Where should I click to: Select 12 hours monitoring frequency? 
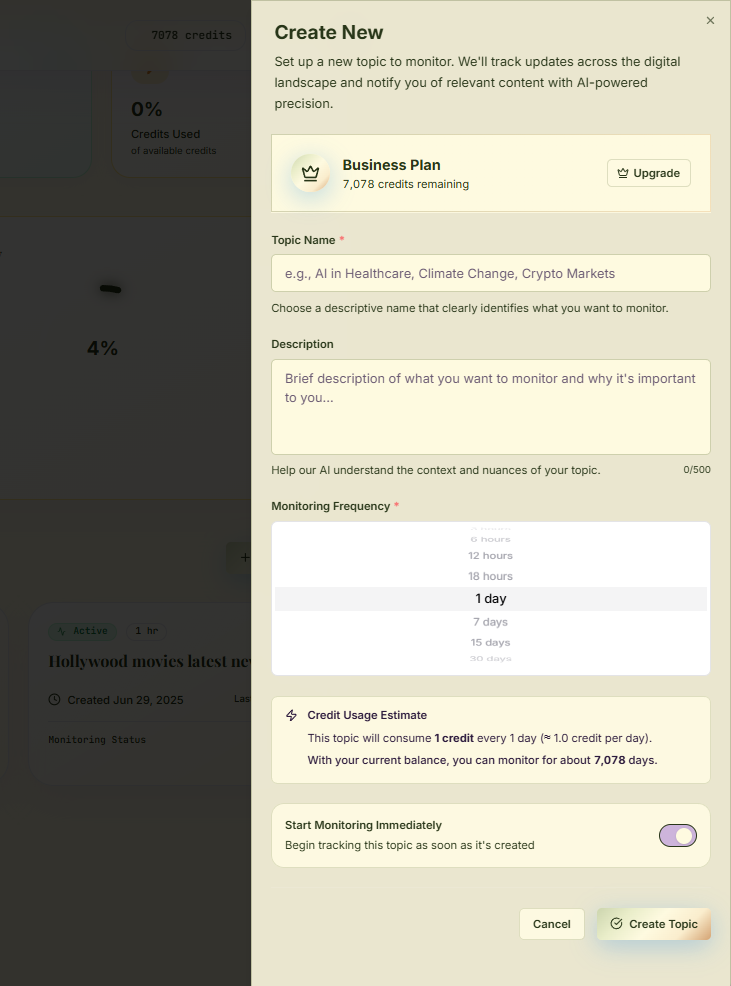click(x=490, y=556)
